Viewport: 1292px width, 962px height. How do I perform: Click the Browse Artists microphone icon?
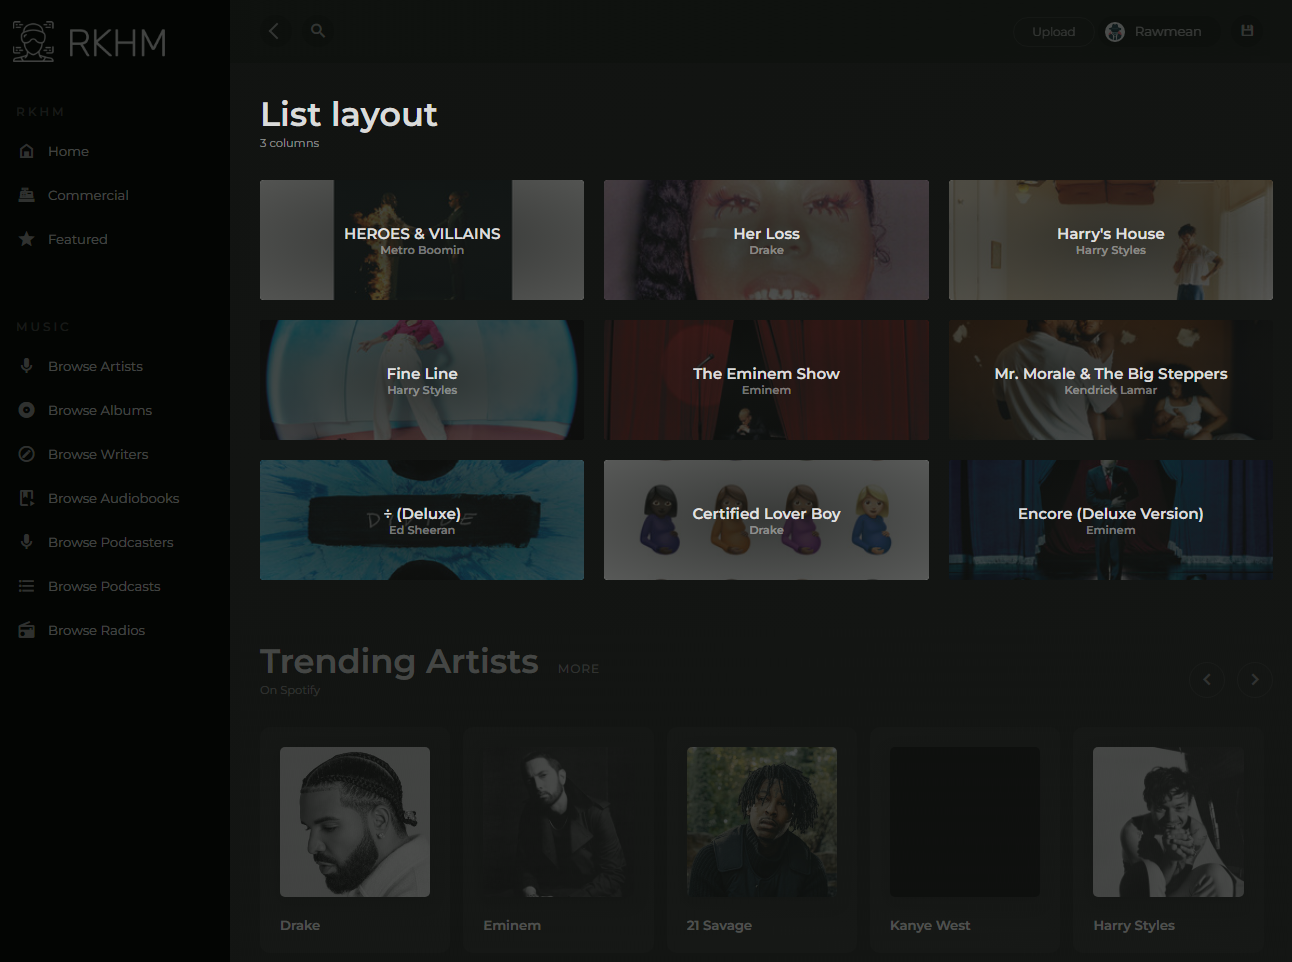pos(27,366)
